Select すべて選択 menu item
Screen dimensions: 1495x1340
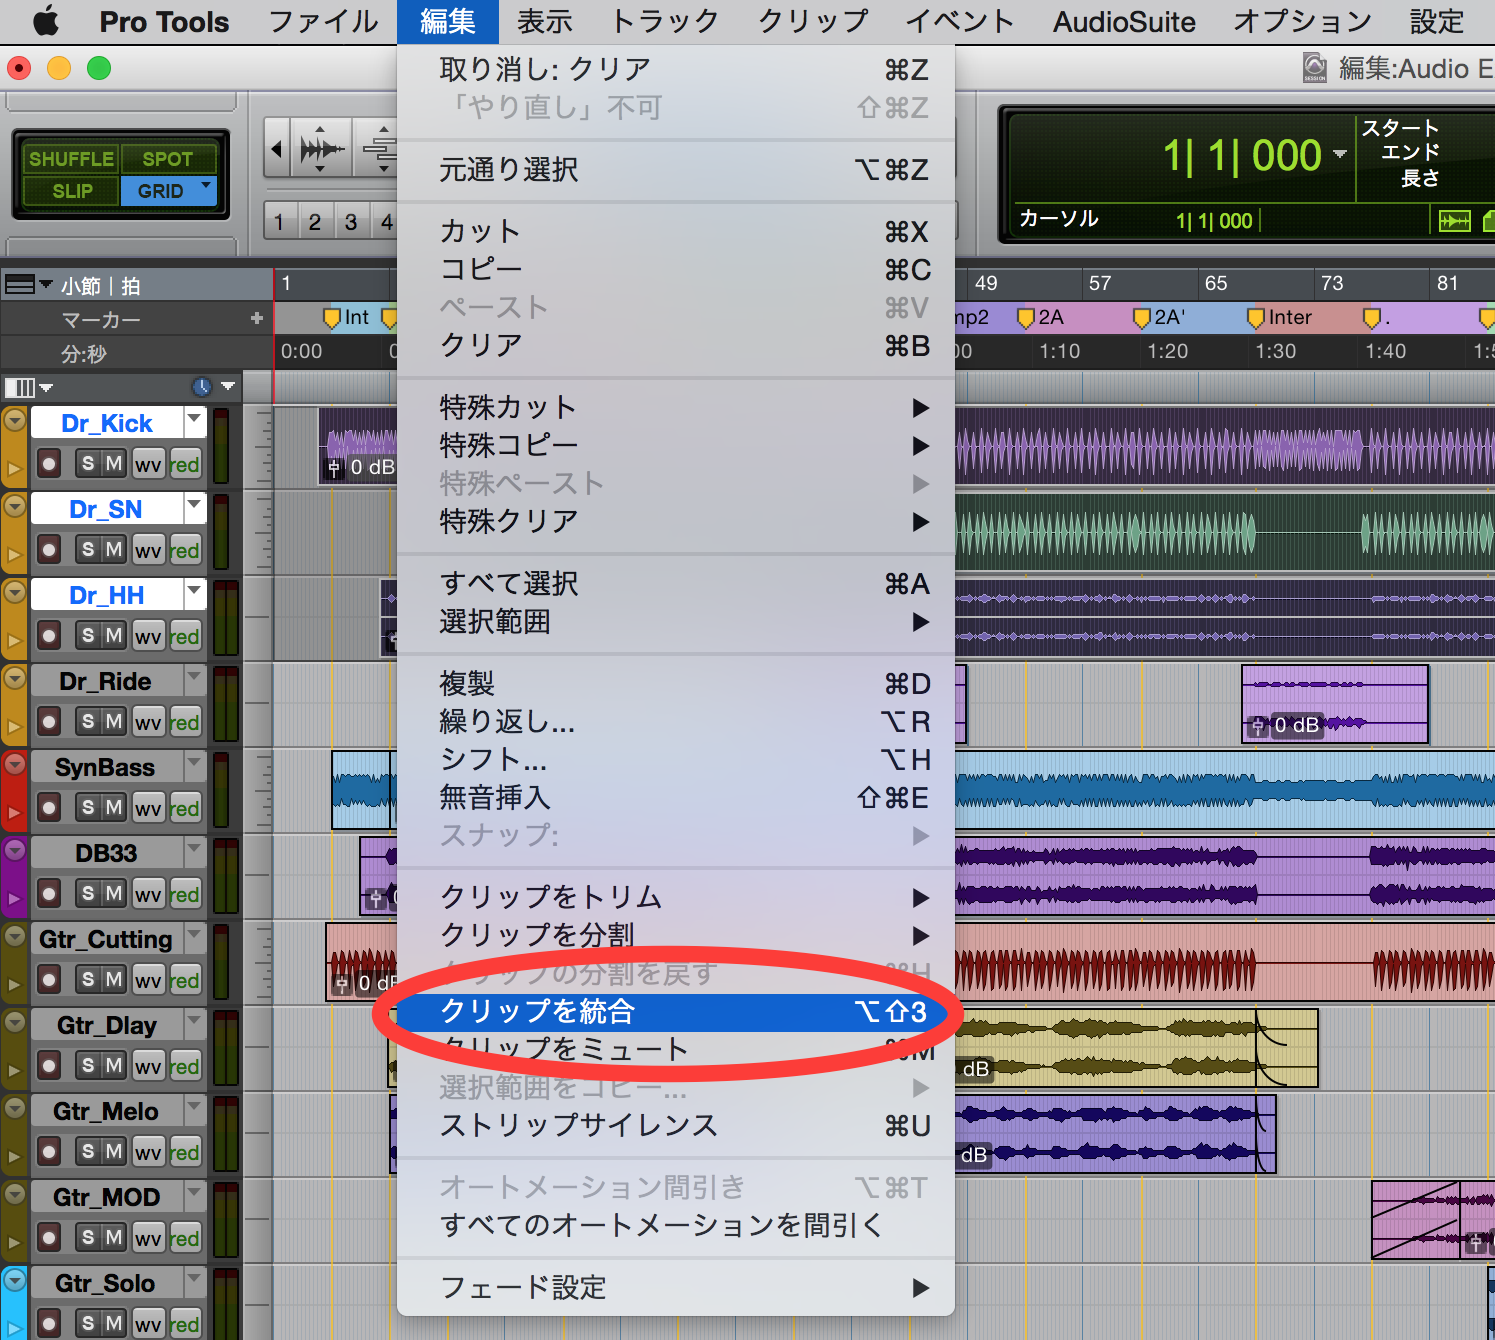tap(676, 583)
